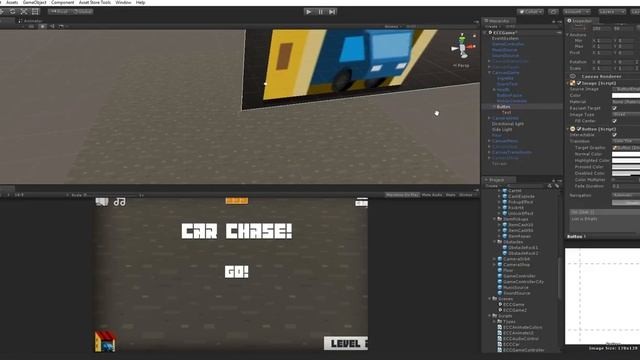Click the Highlighted Color swatch
Image resolution: width=640 pixels, height=360 pixels.
tap(626, 160)
